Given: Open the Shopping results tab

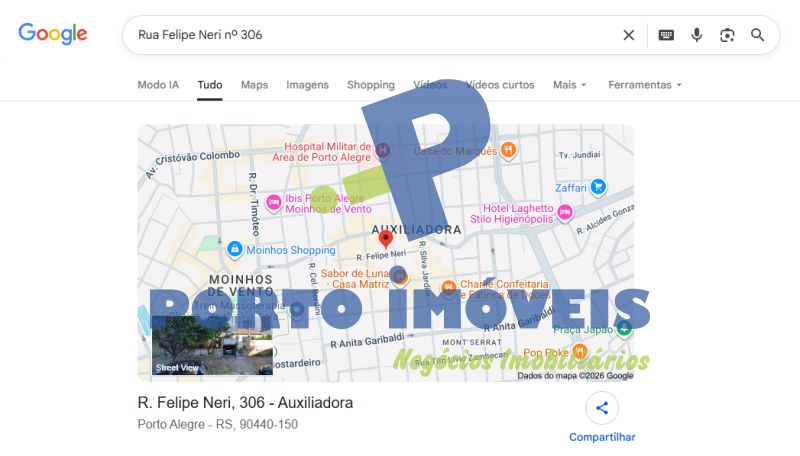Looking at the screenshot, I should pyautogui.click(x=370, y=85).
